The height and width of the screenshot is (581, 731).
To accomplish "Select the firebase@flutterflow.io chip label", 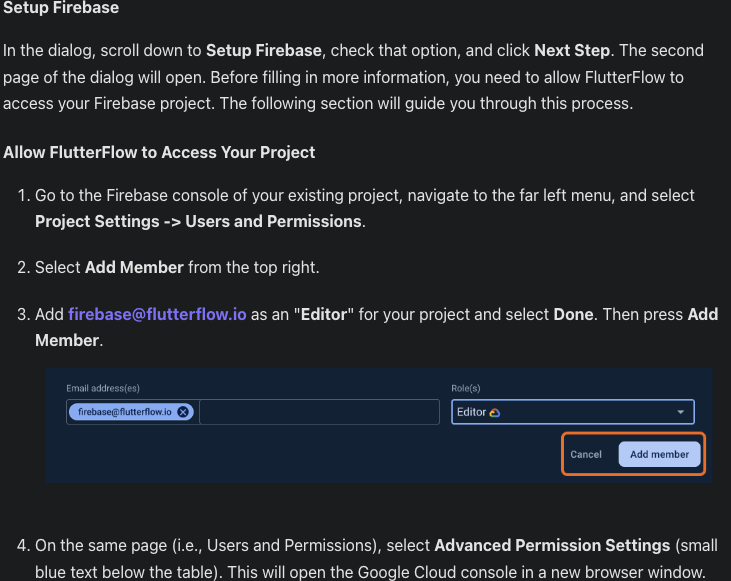I will tap(124, 412).
